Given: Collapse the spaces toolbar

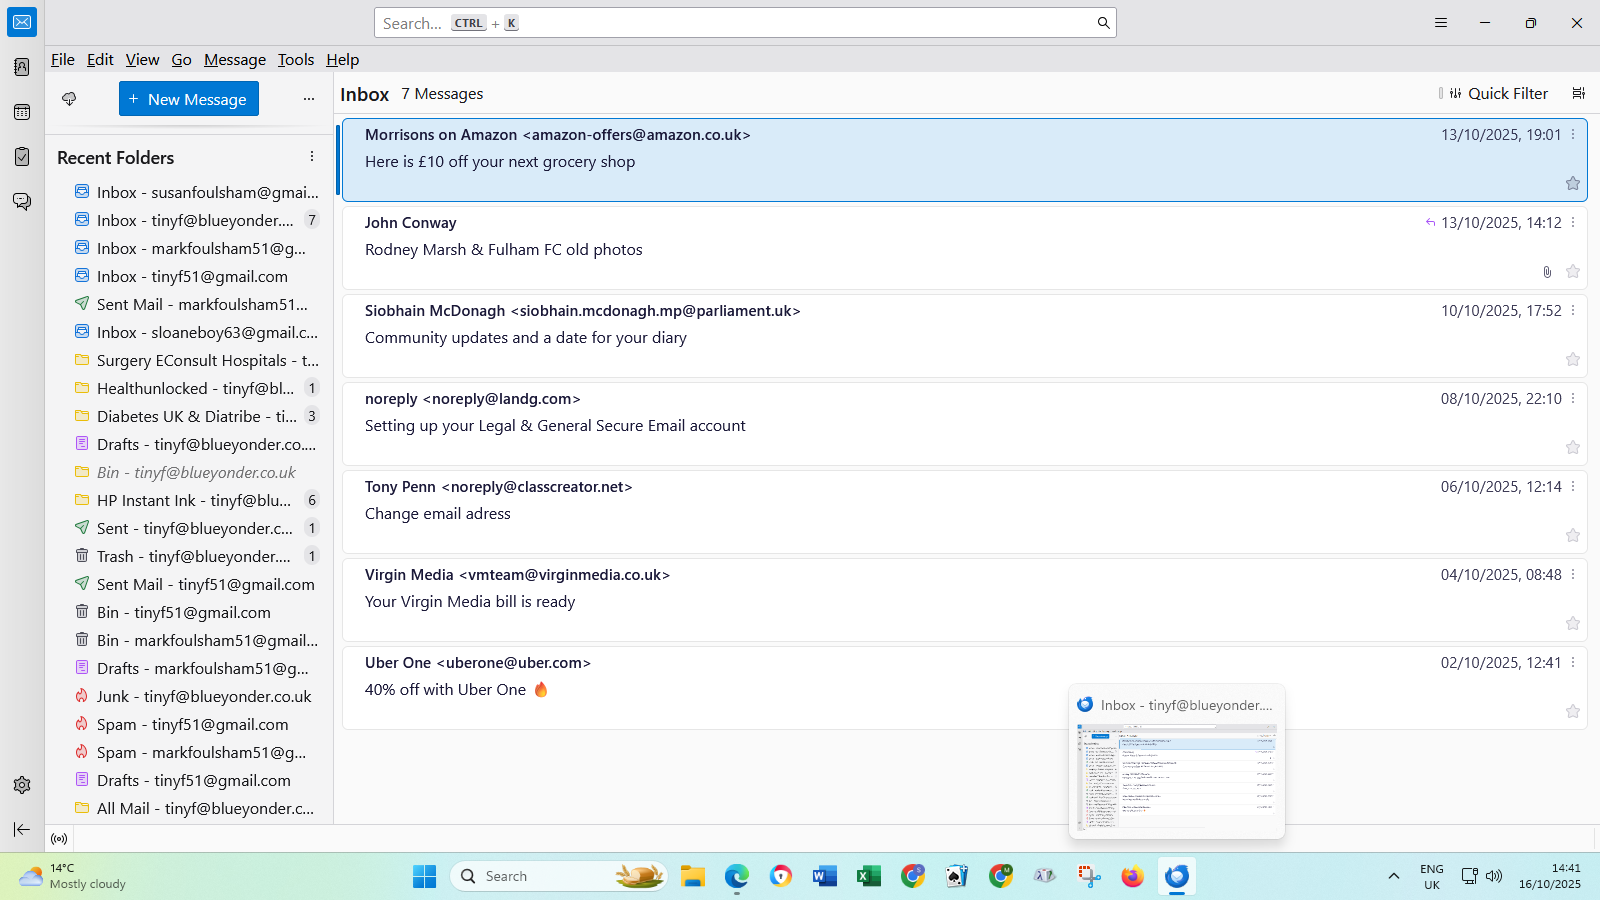Looking at the screenshot, I should 22,829.
